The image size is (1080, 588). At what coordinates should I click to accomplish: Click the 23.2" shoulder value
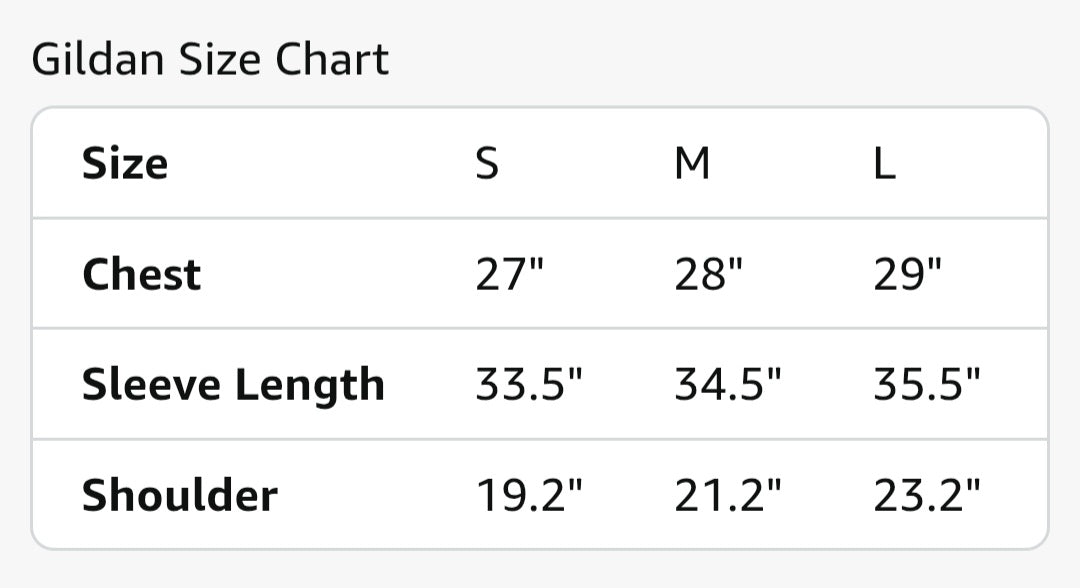click(926, 495)
